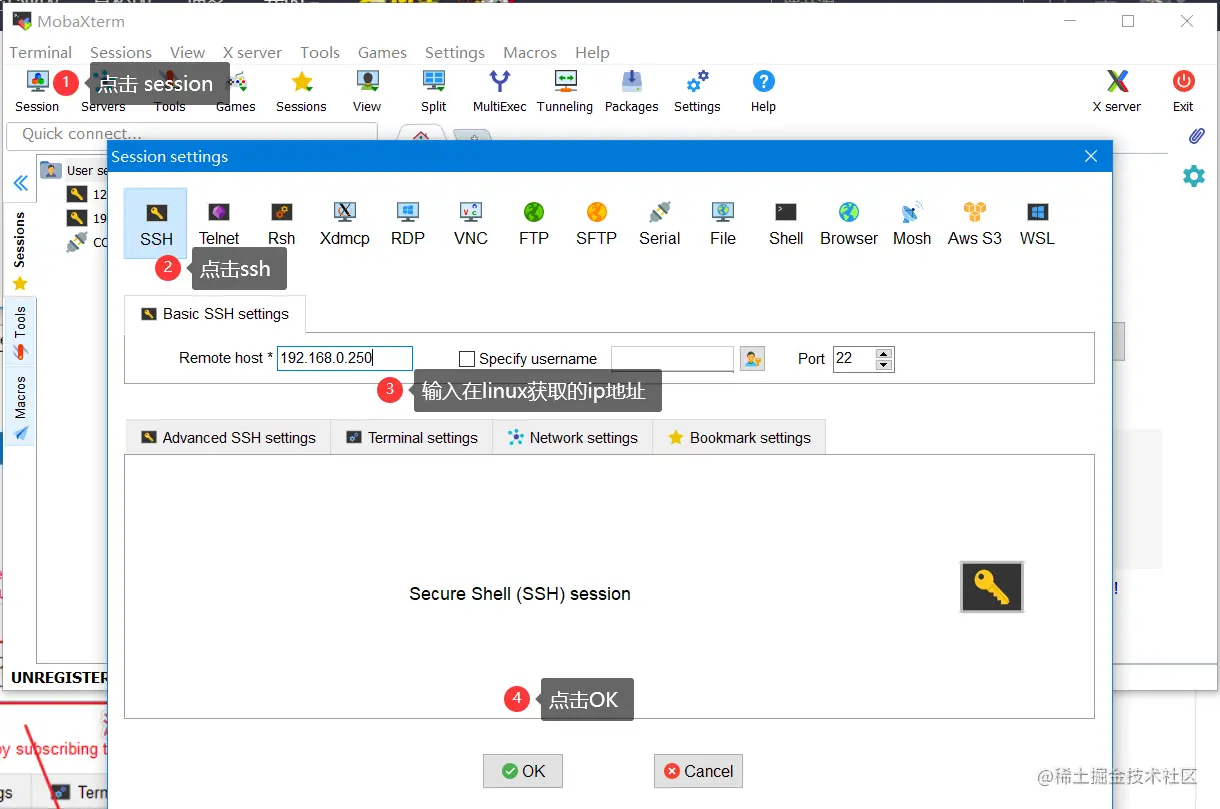Open the Terminal settings tab

pyautogui.click(x=411, y=437)
